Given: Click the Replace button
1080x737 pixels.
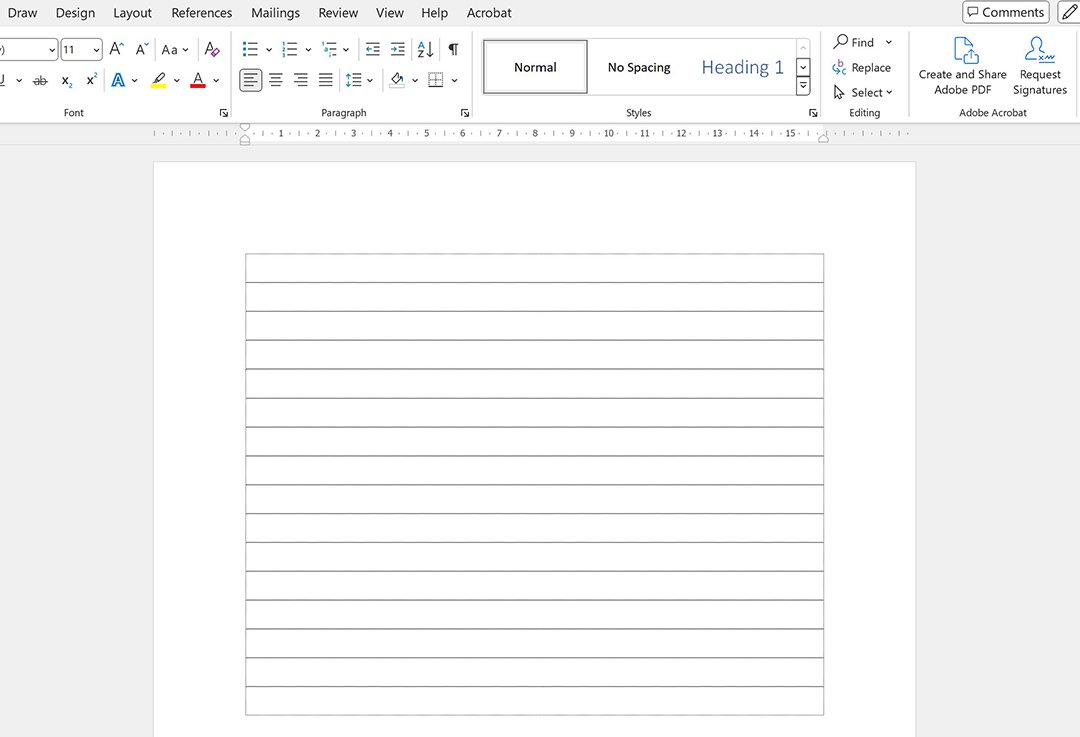Looking at the screenshot, I should pos(861,67).
